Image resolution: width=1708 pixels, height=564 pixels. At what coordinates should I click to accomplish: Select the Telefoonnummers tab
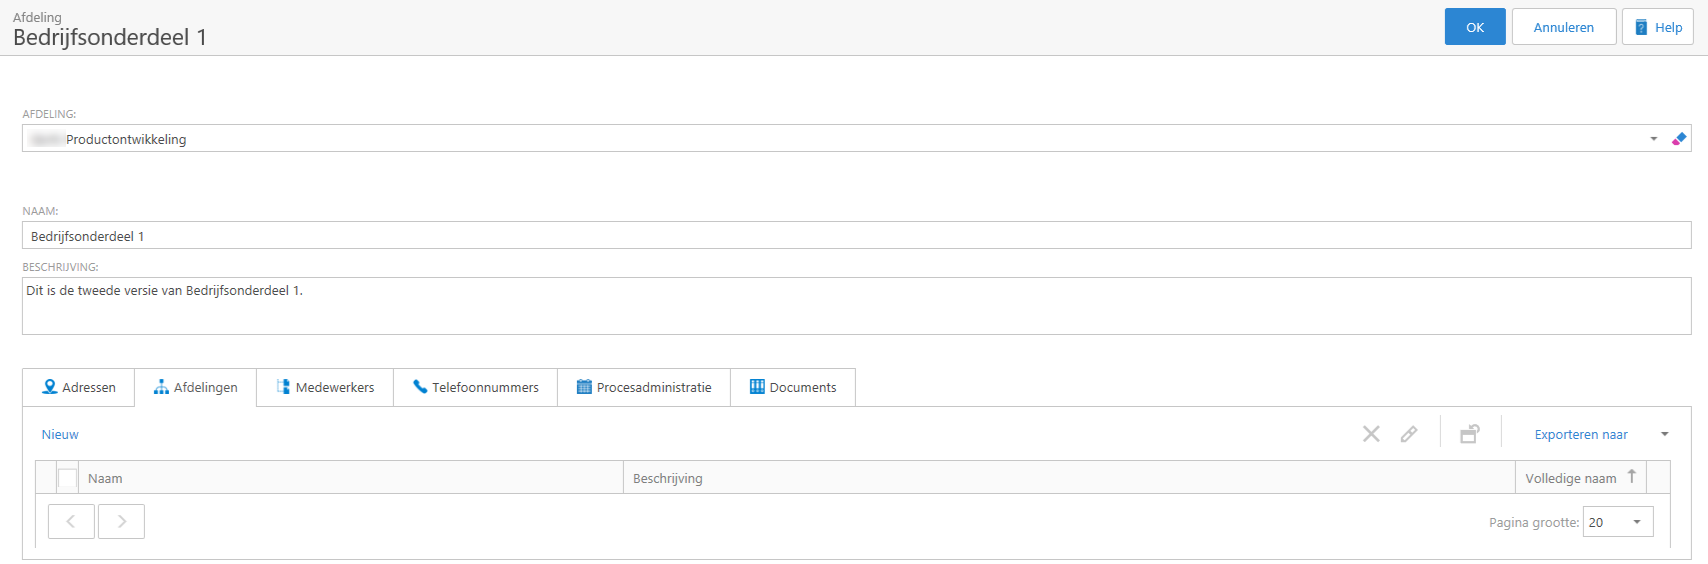[475, 387]
